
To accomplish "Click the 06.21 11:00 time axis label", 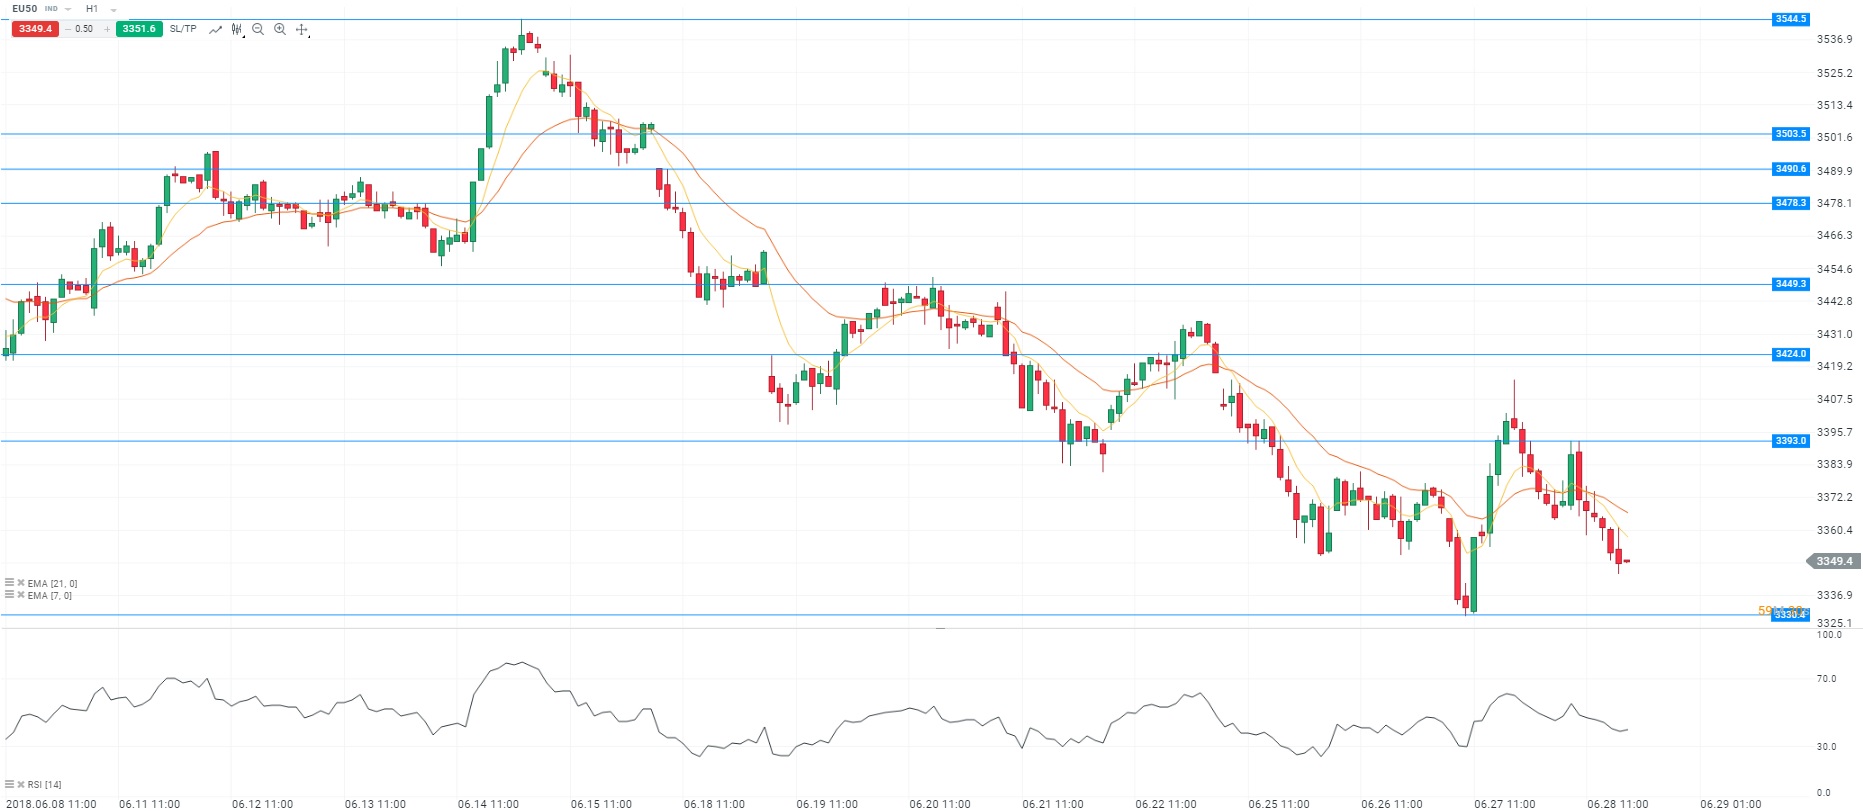I will click(1053, 804).
